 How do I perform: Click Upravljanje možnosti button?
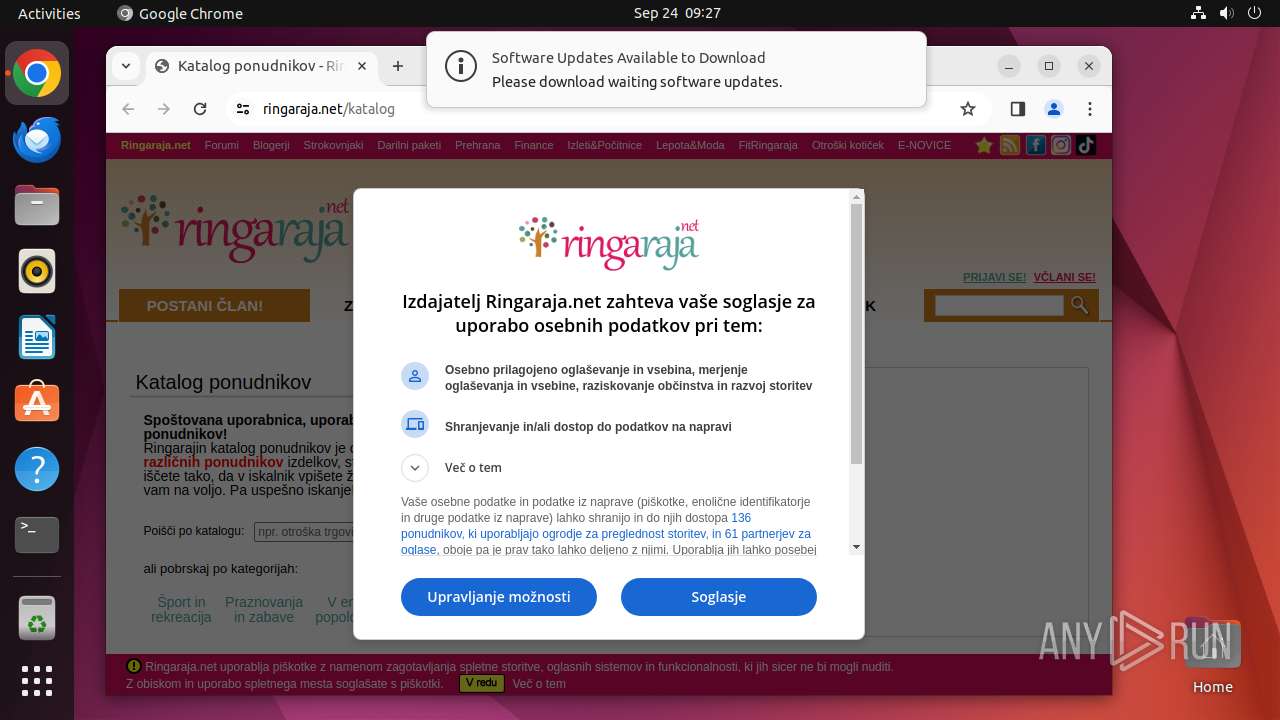coord(499,597)
